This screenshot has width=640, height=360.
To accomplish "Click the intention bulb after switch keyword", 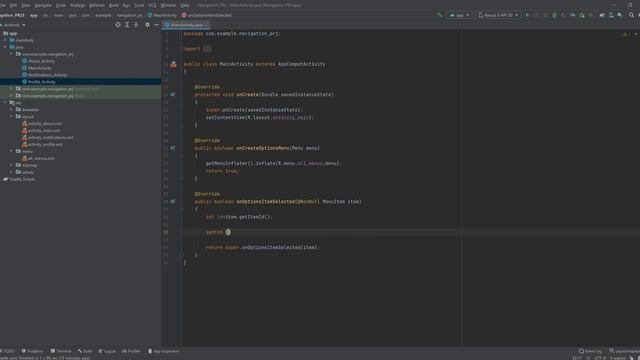I will point(228,232).
